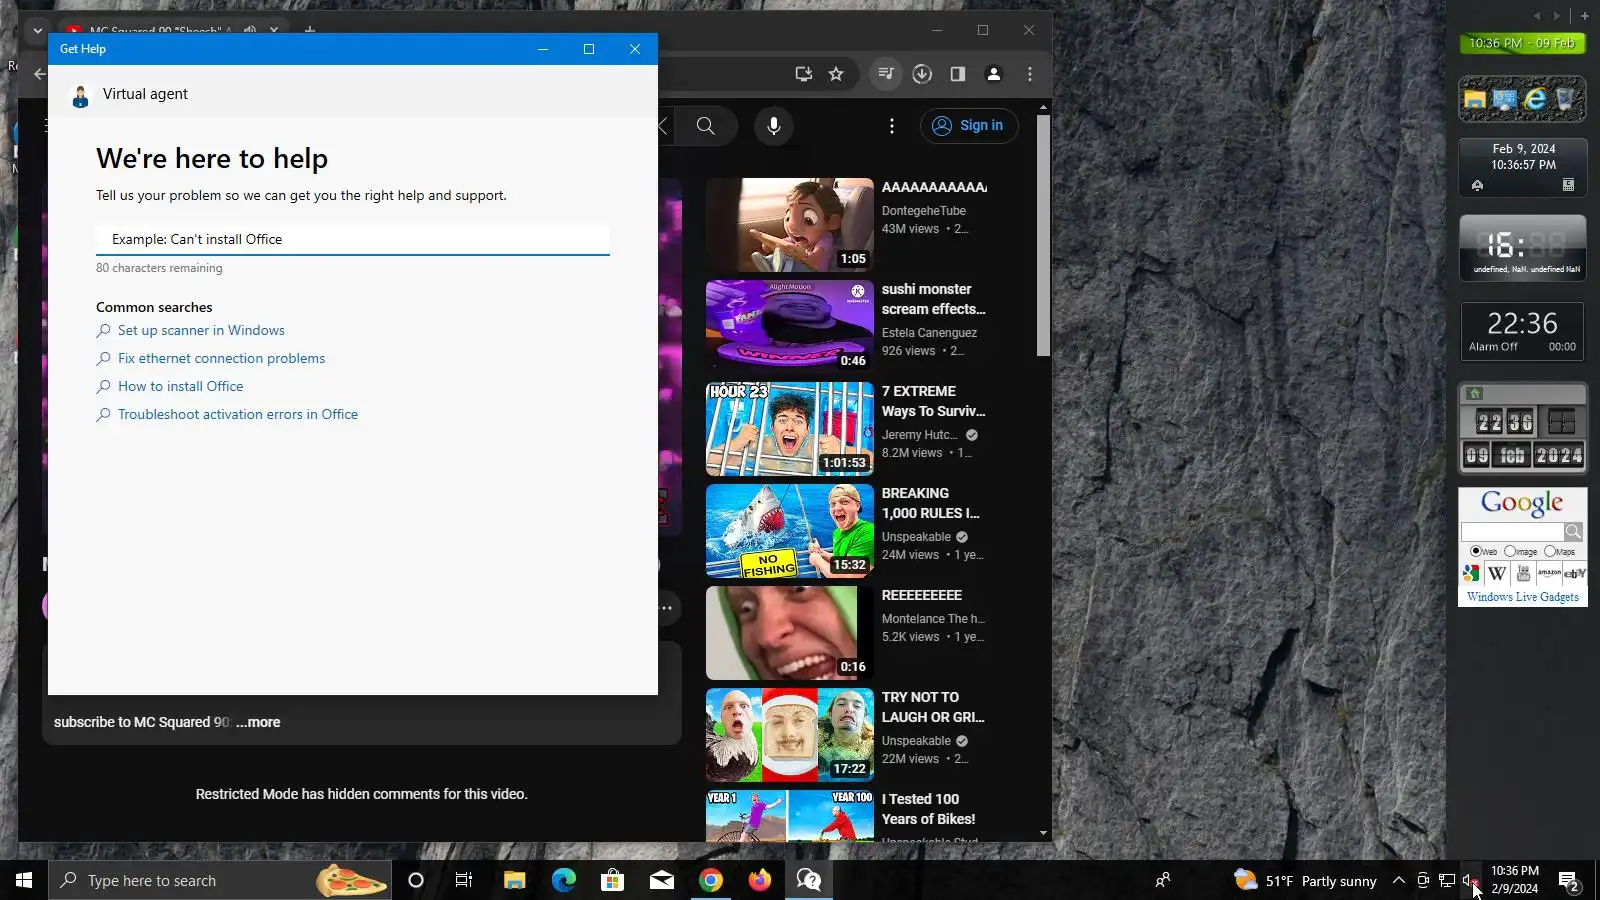Image resolution: width=1600 pixels, height=900 pixels.
Task: Open the '7 EXTREME Ways To Survive' thumbnail
Action: click(790, 429)
